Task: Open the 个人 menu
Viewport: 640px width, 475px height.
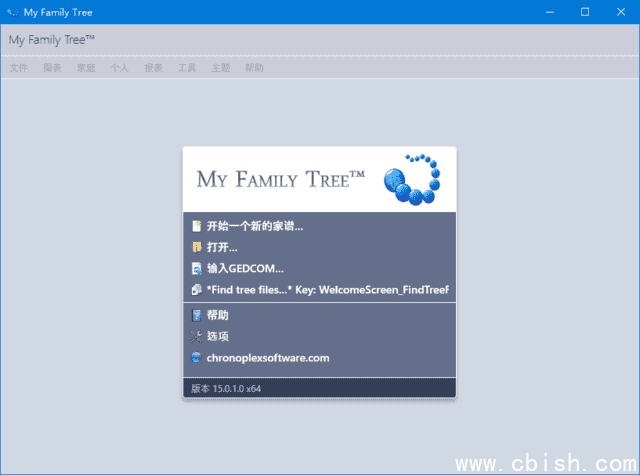Action: point(120,68)
